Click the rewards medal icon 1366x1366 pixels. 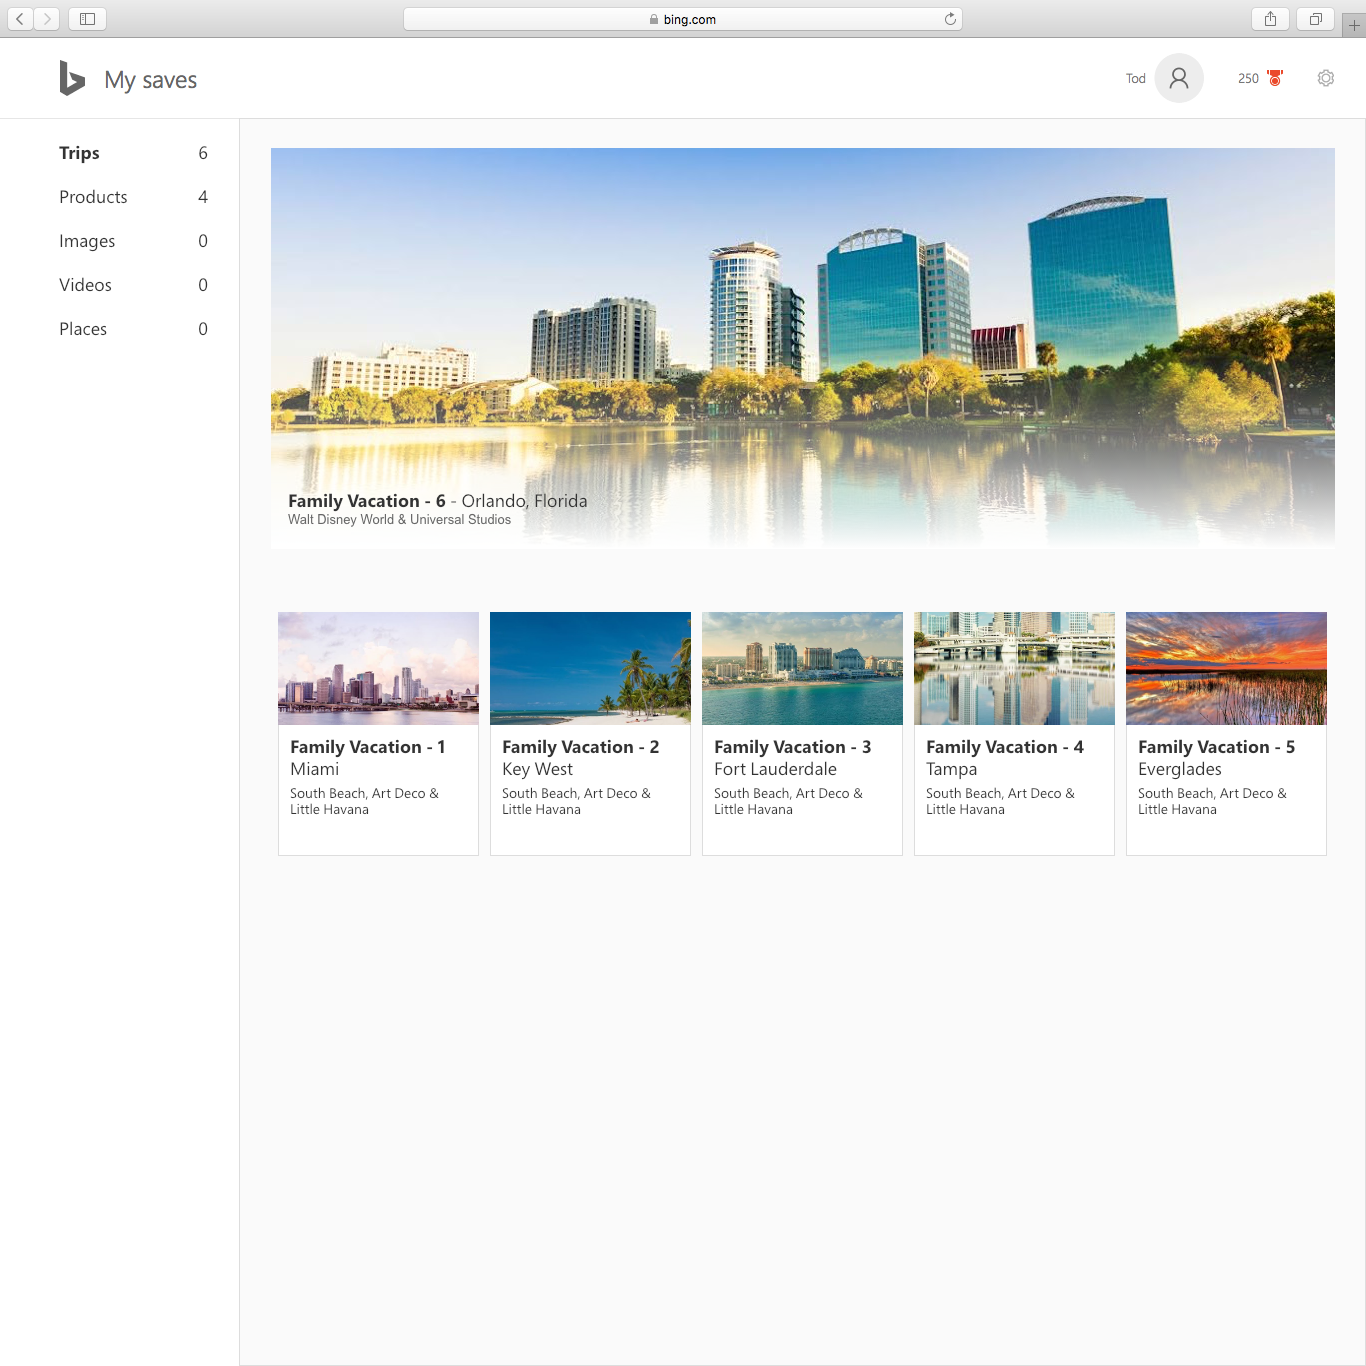click(1275, 78)
